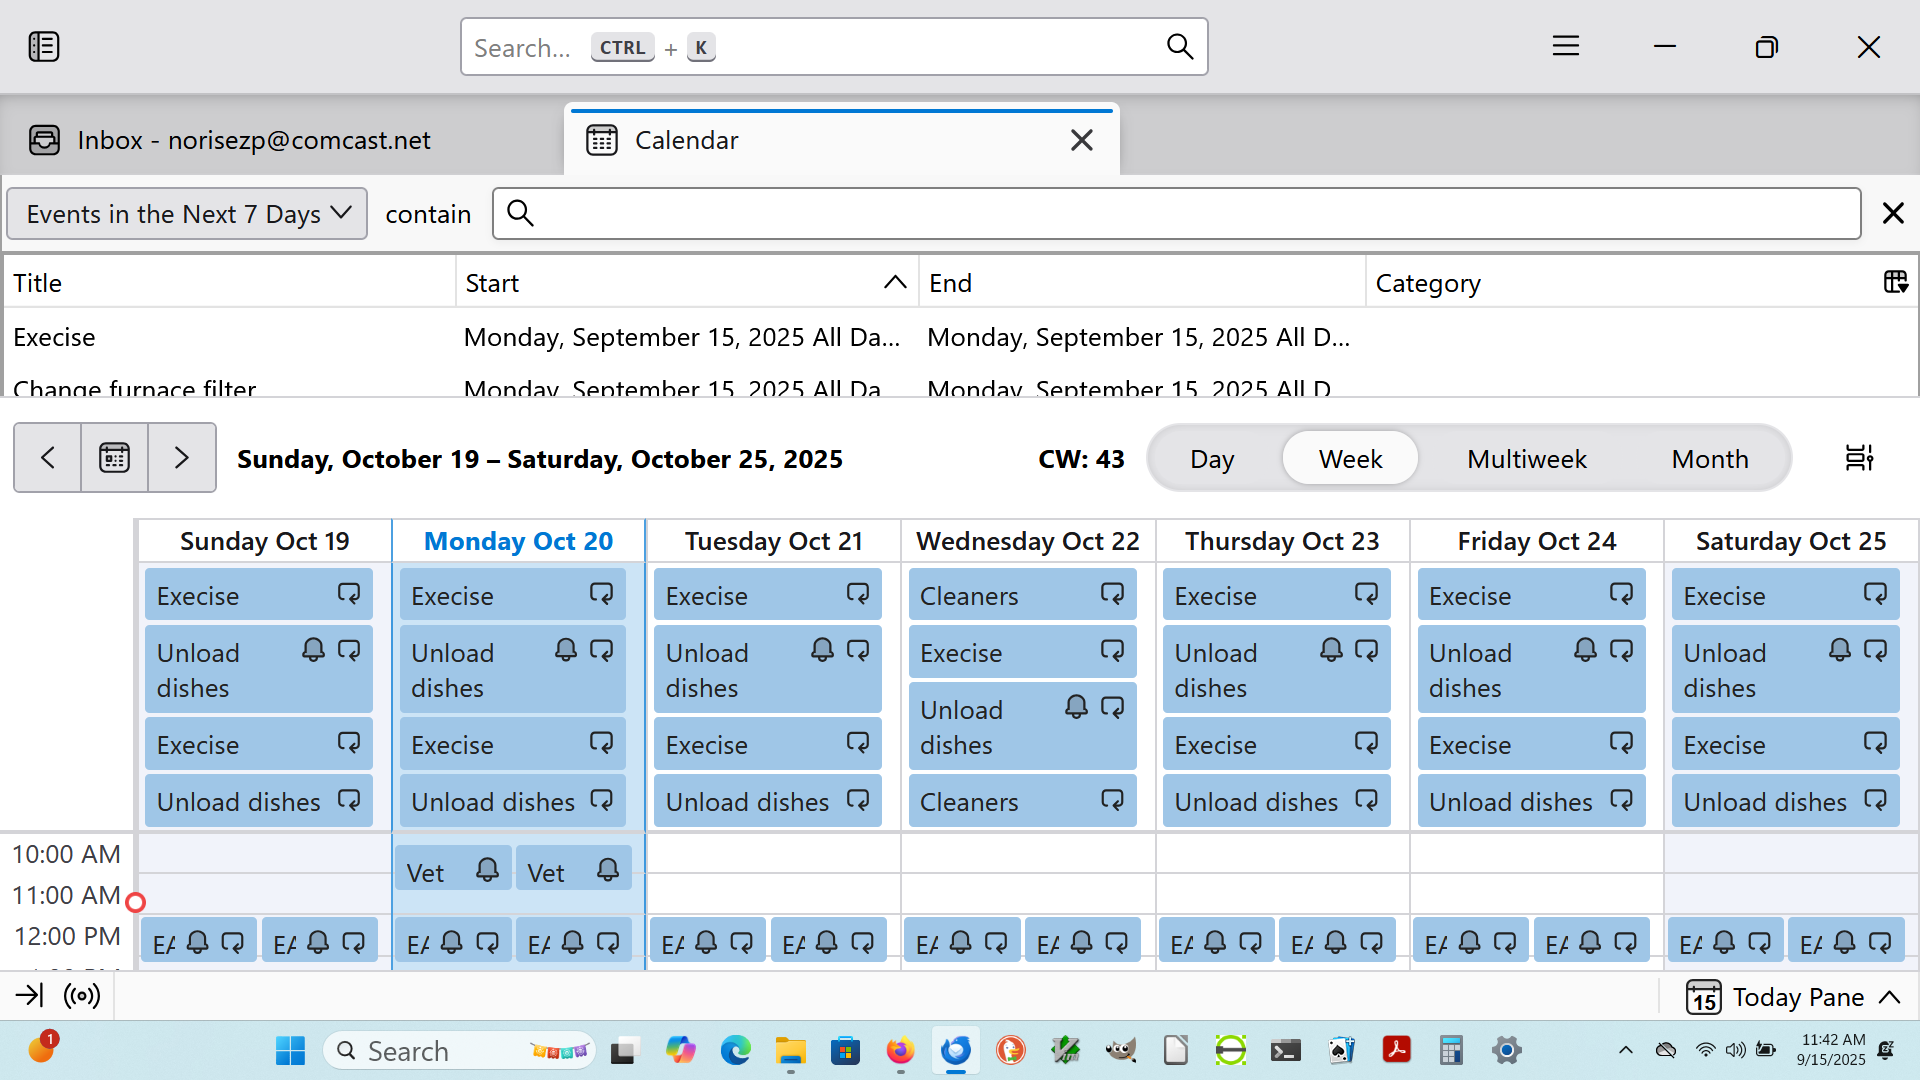1920x1080 pixels.
Task: Switch to the Inbox mail tab
Action: [x=255, y=140]
